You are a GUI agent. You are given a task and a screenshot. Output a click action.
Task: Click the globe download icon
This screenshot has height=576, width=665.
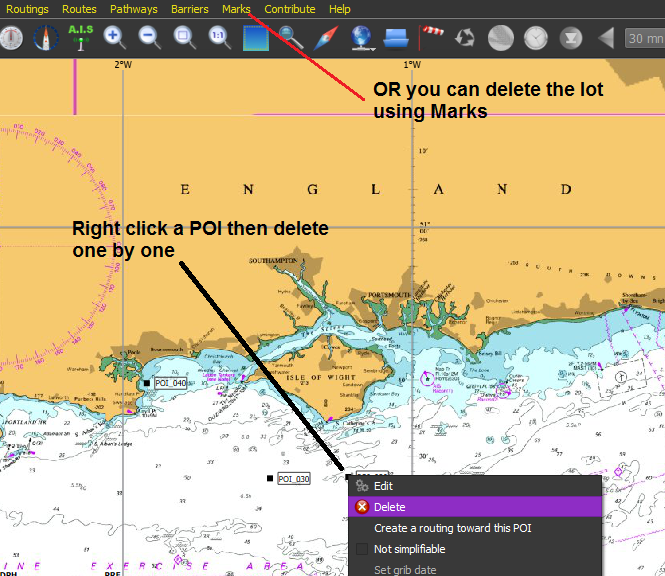click(x=362, y=38)
